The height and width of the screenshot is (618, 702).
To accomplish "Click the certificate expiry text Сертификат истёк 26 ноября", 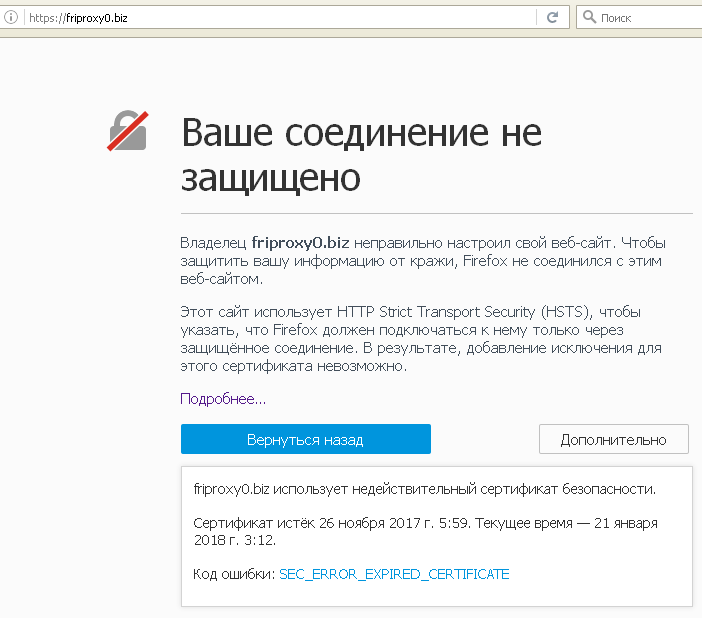I will point(425,531).
